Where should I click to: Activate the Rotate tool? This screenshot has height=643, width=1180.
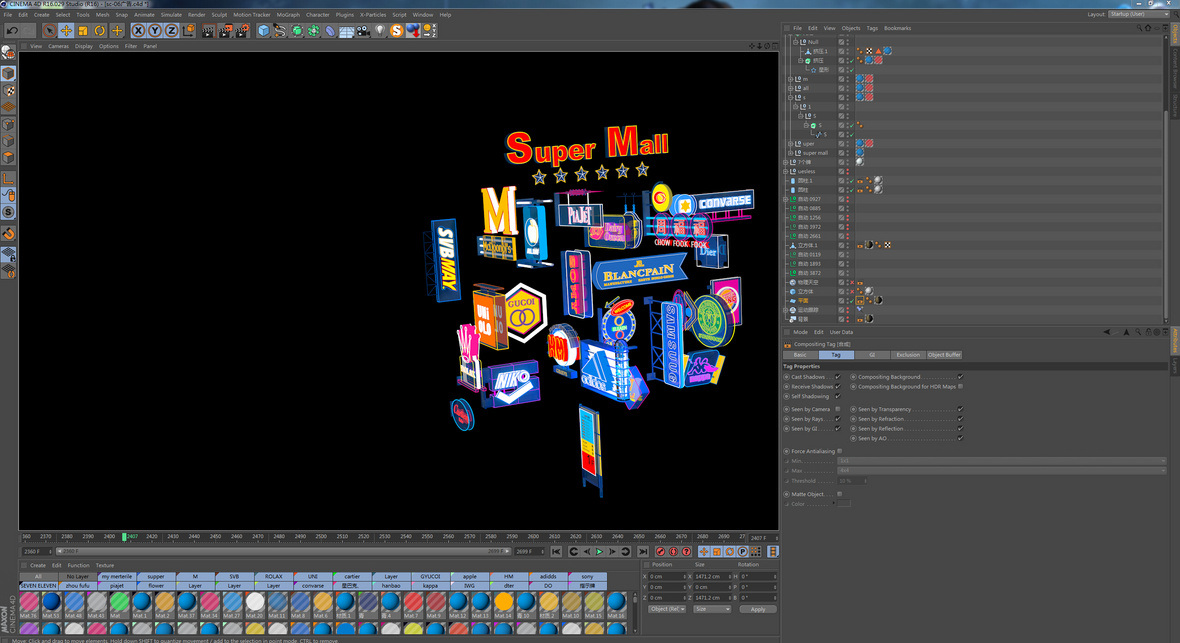(x=100, y=31)
